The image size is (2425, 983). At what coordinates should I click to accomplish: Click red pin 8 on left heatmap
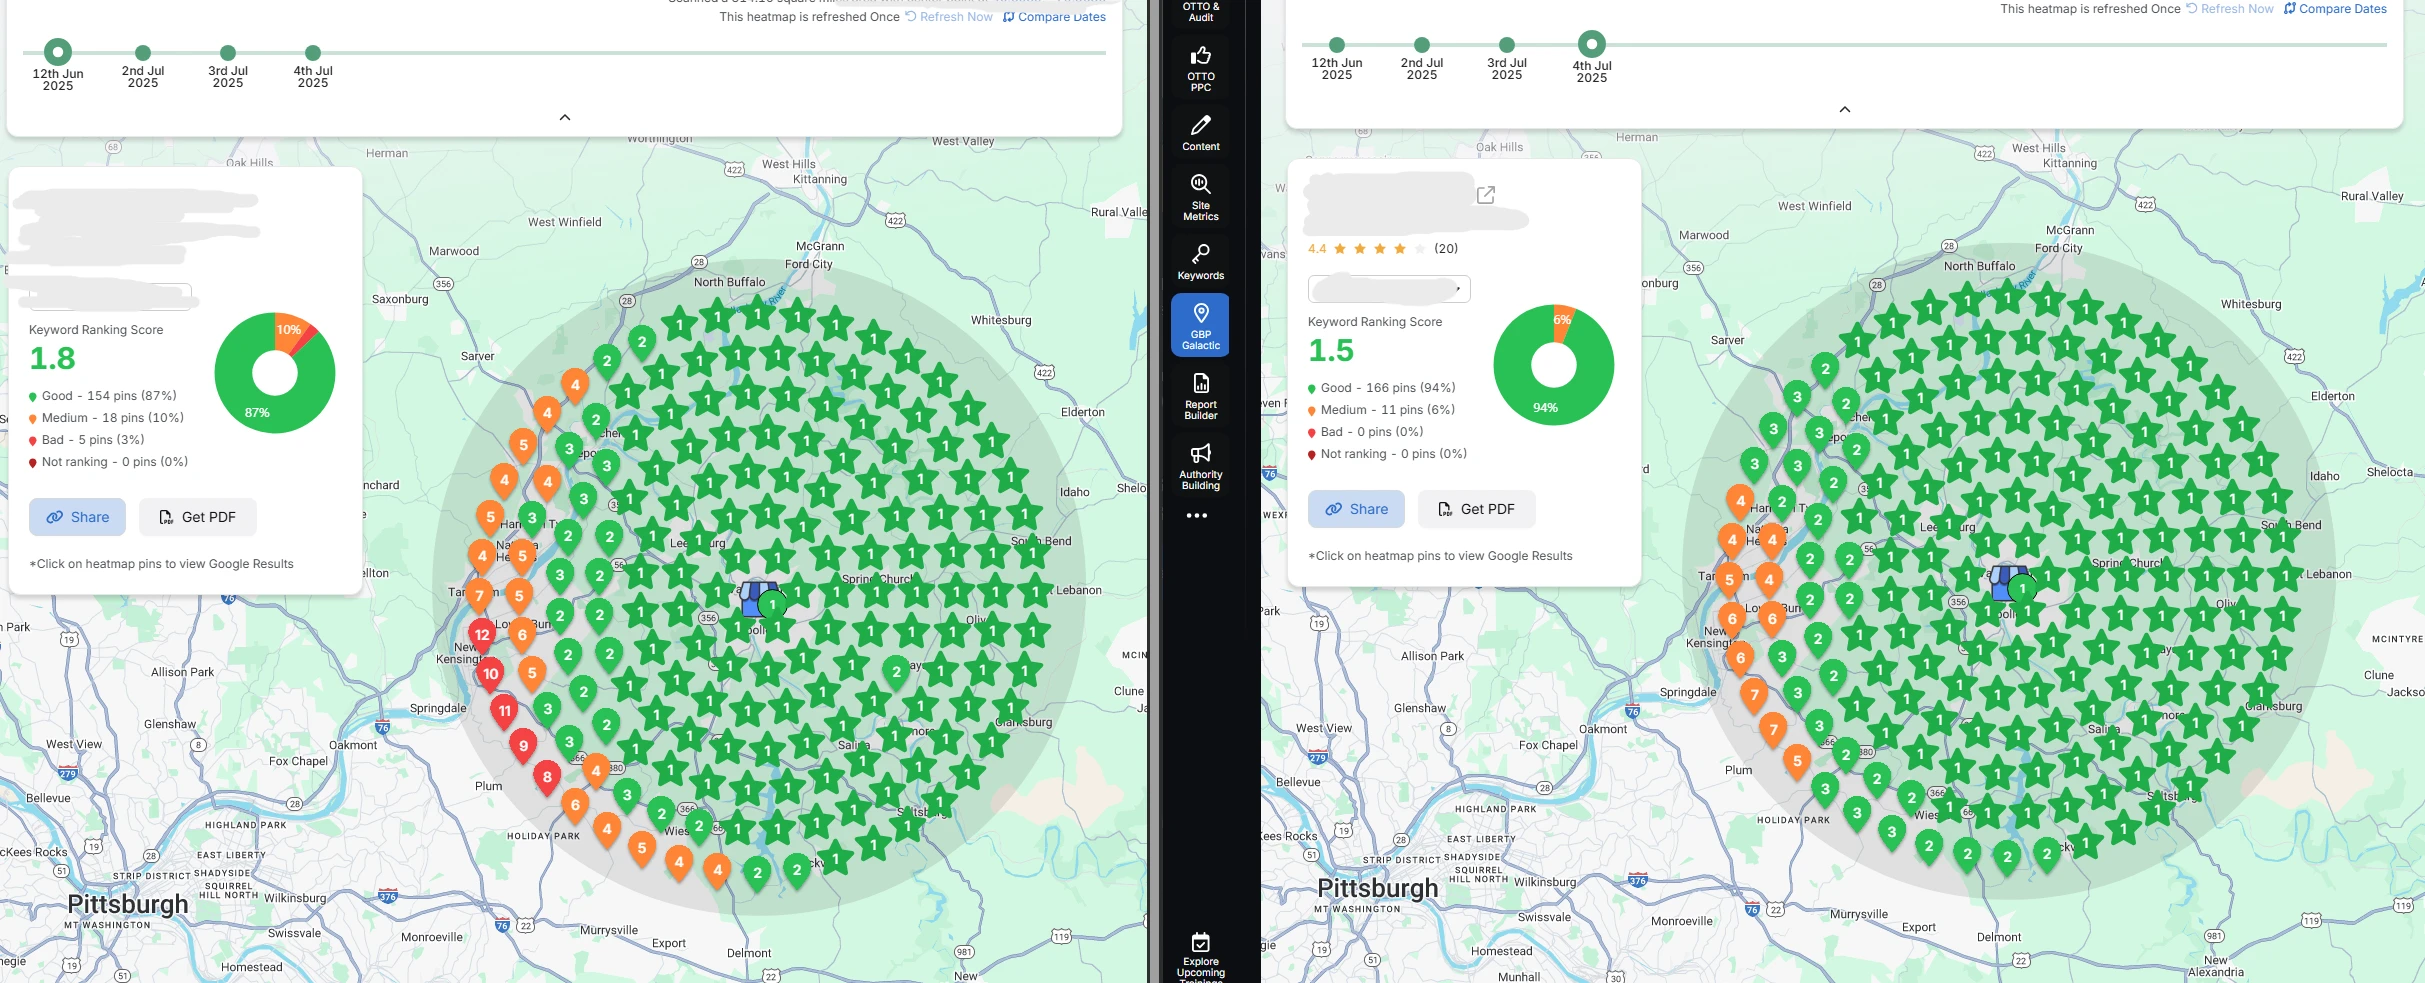pyautogui.click(x=547, y=778)
